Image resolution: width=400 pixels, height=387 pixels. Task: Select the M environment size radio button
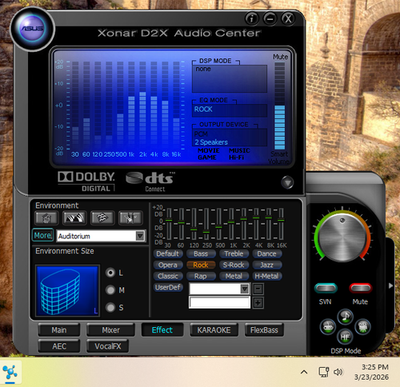pos(110,290)
